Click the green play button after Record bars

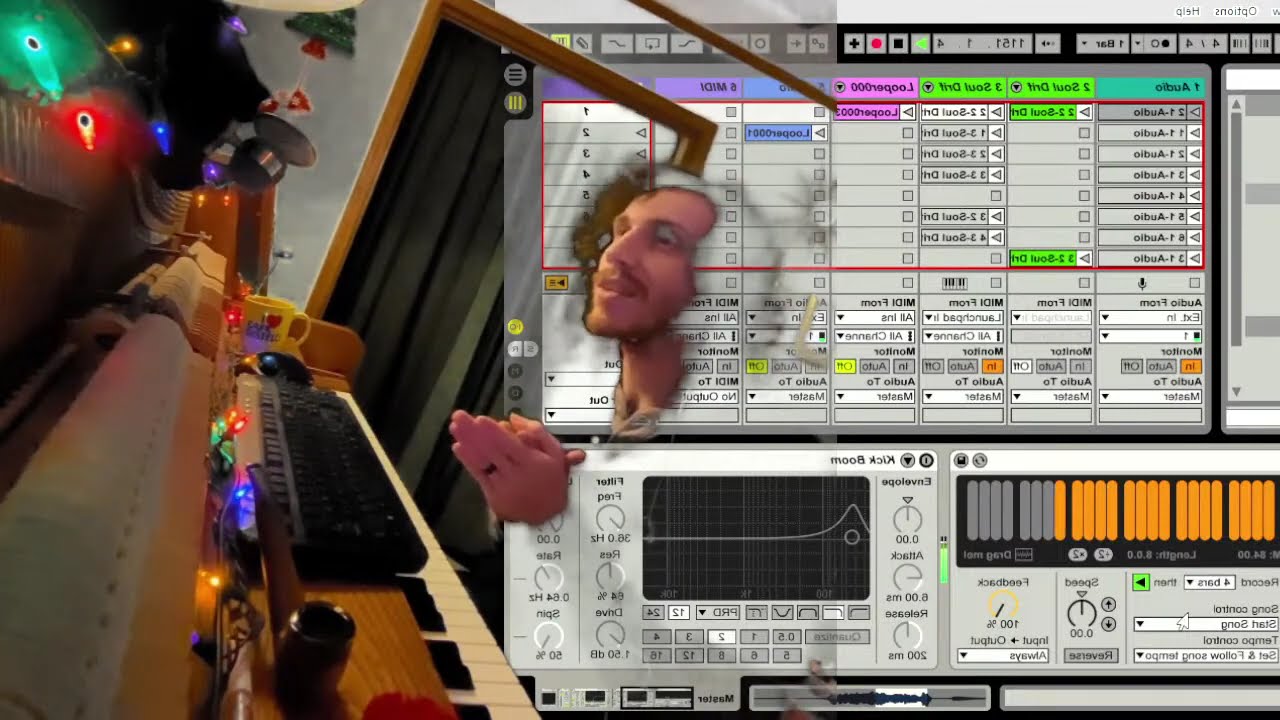1140,582
